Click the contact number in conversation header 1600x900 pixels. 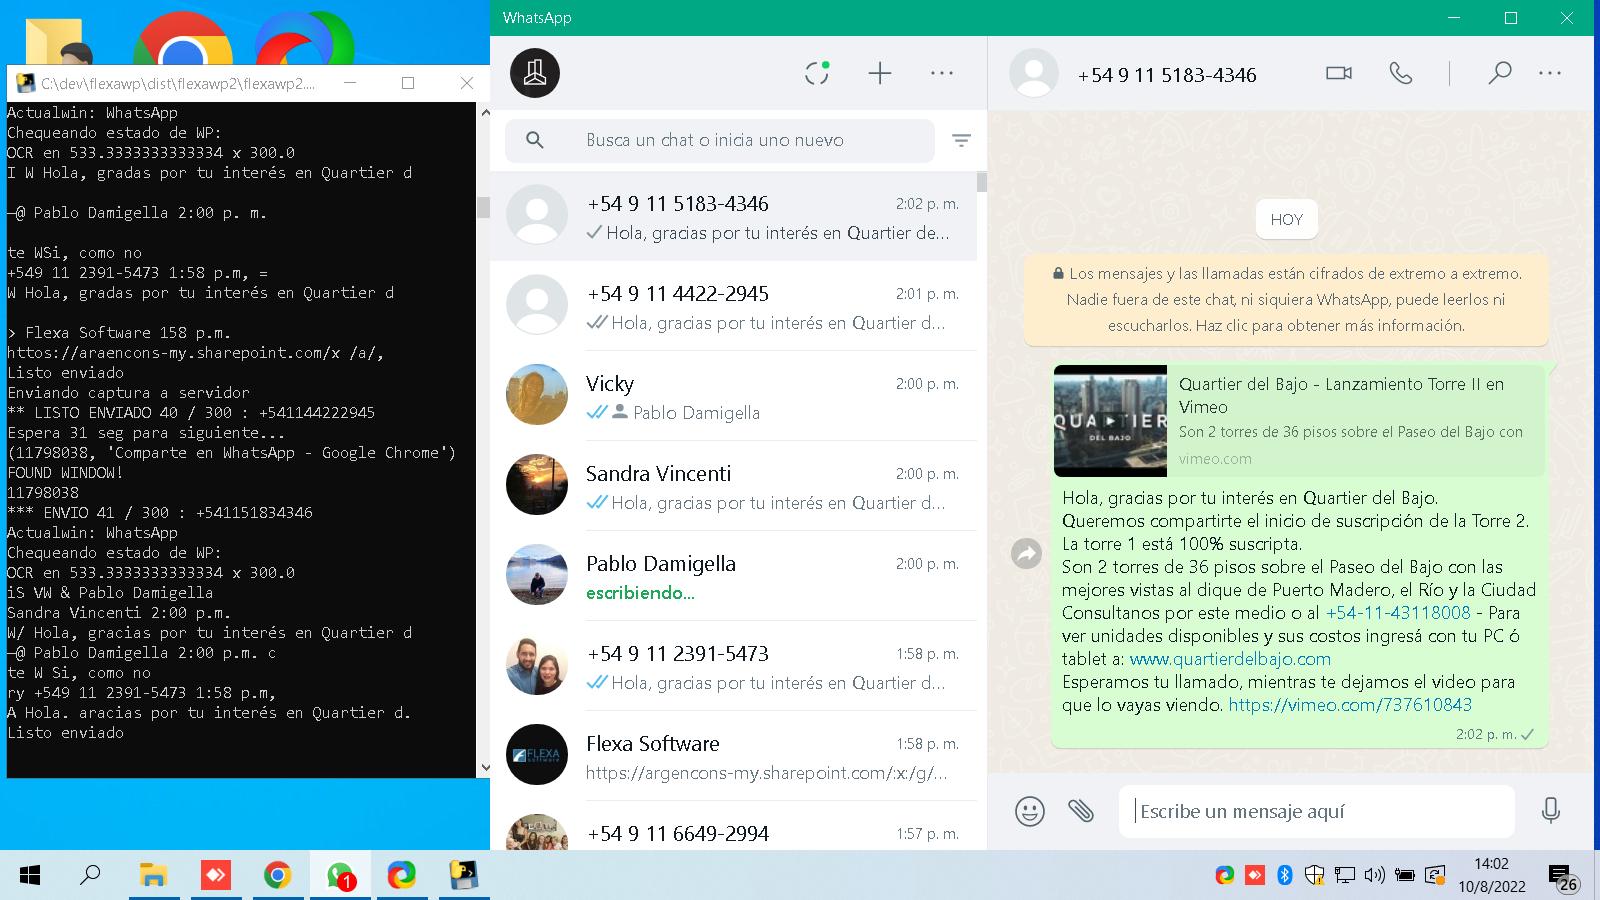1167,75
